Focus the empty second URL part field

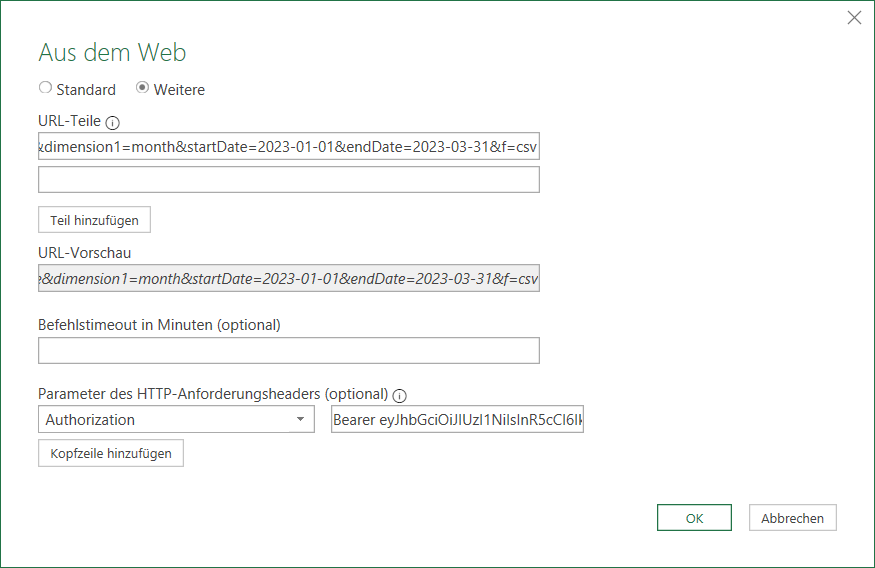point(288,179)
